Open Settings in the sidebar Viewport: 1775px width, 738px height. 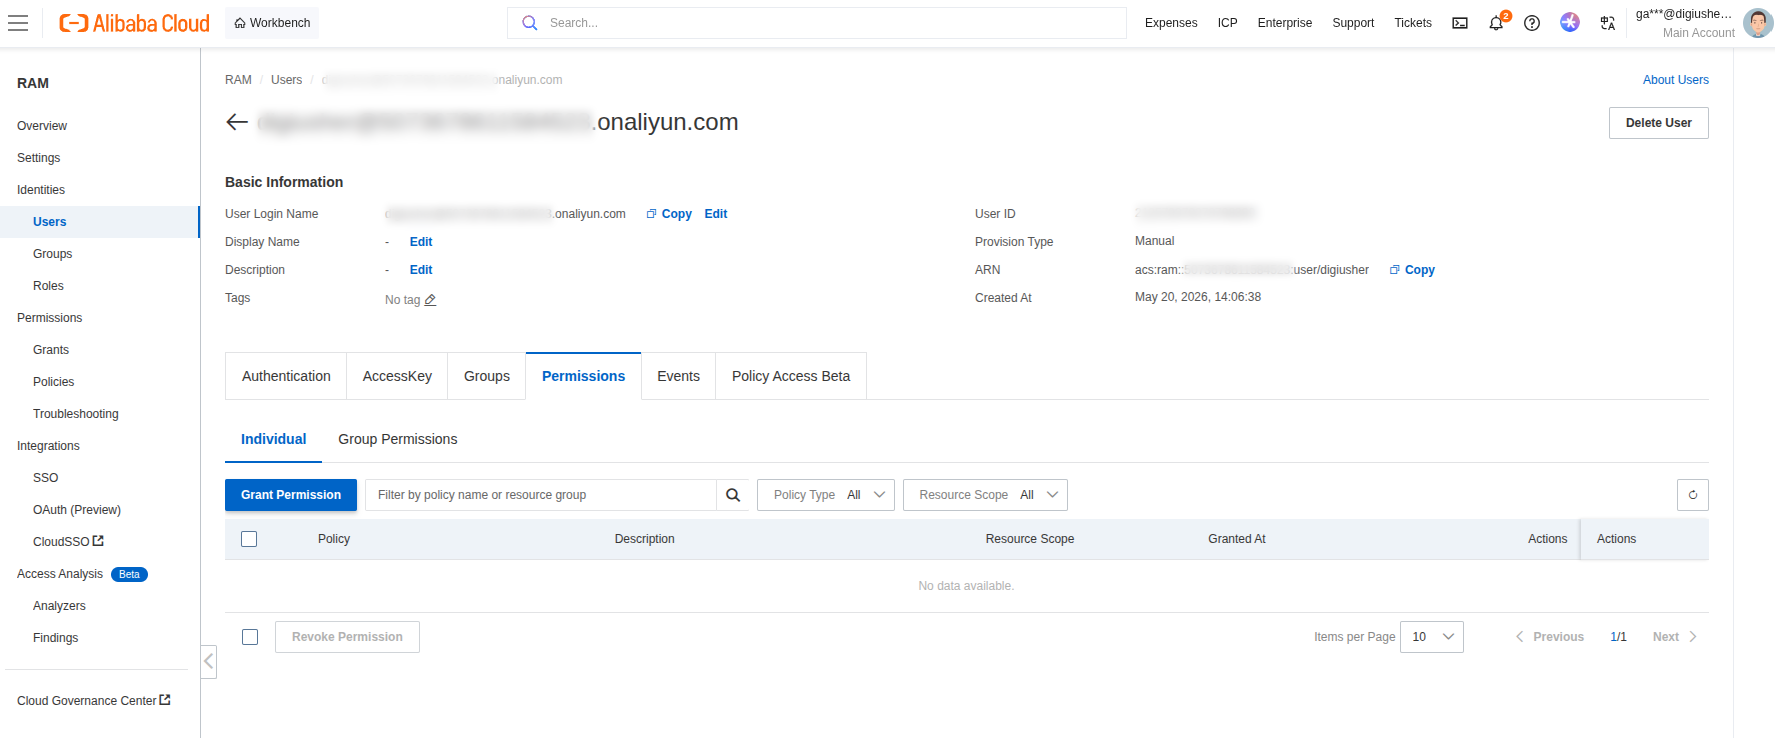pos(39,158)
